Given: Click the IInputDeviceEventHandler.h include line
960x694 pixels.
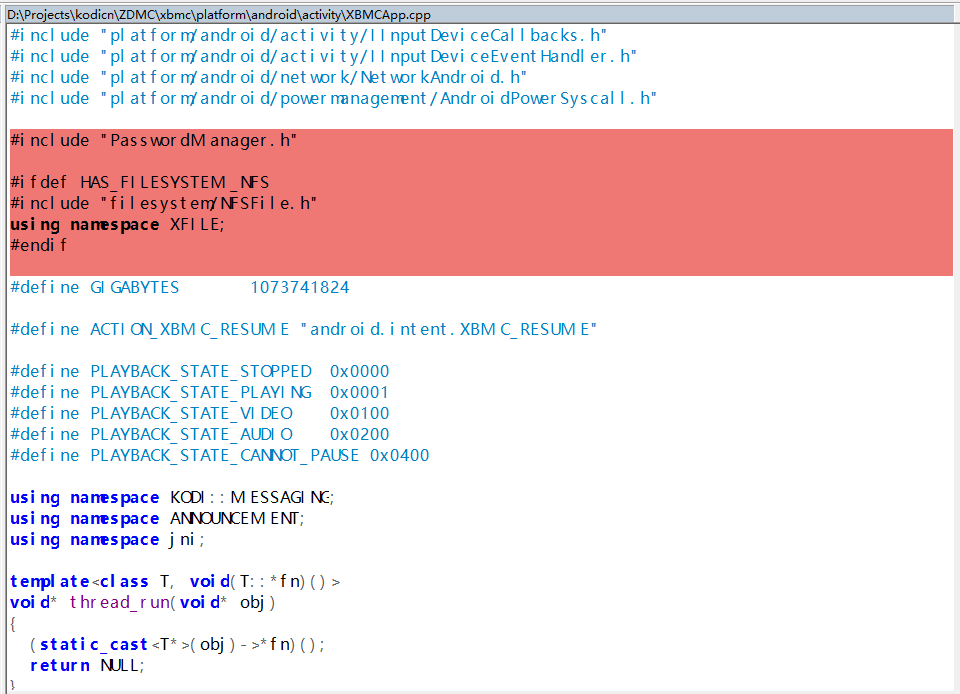Looking at the screenshot, I should (x=323, y=56).
